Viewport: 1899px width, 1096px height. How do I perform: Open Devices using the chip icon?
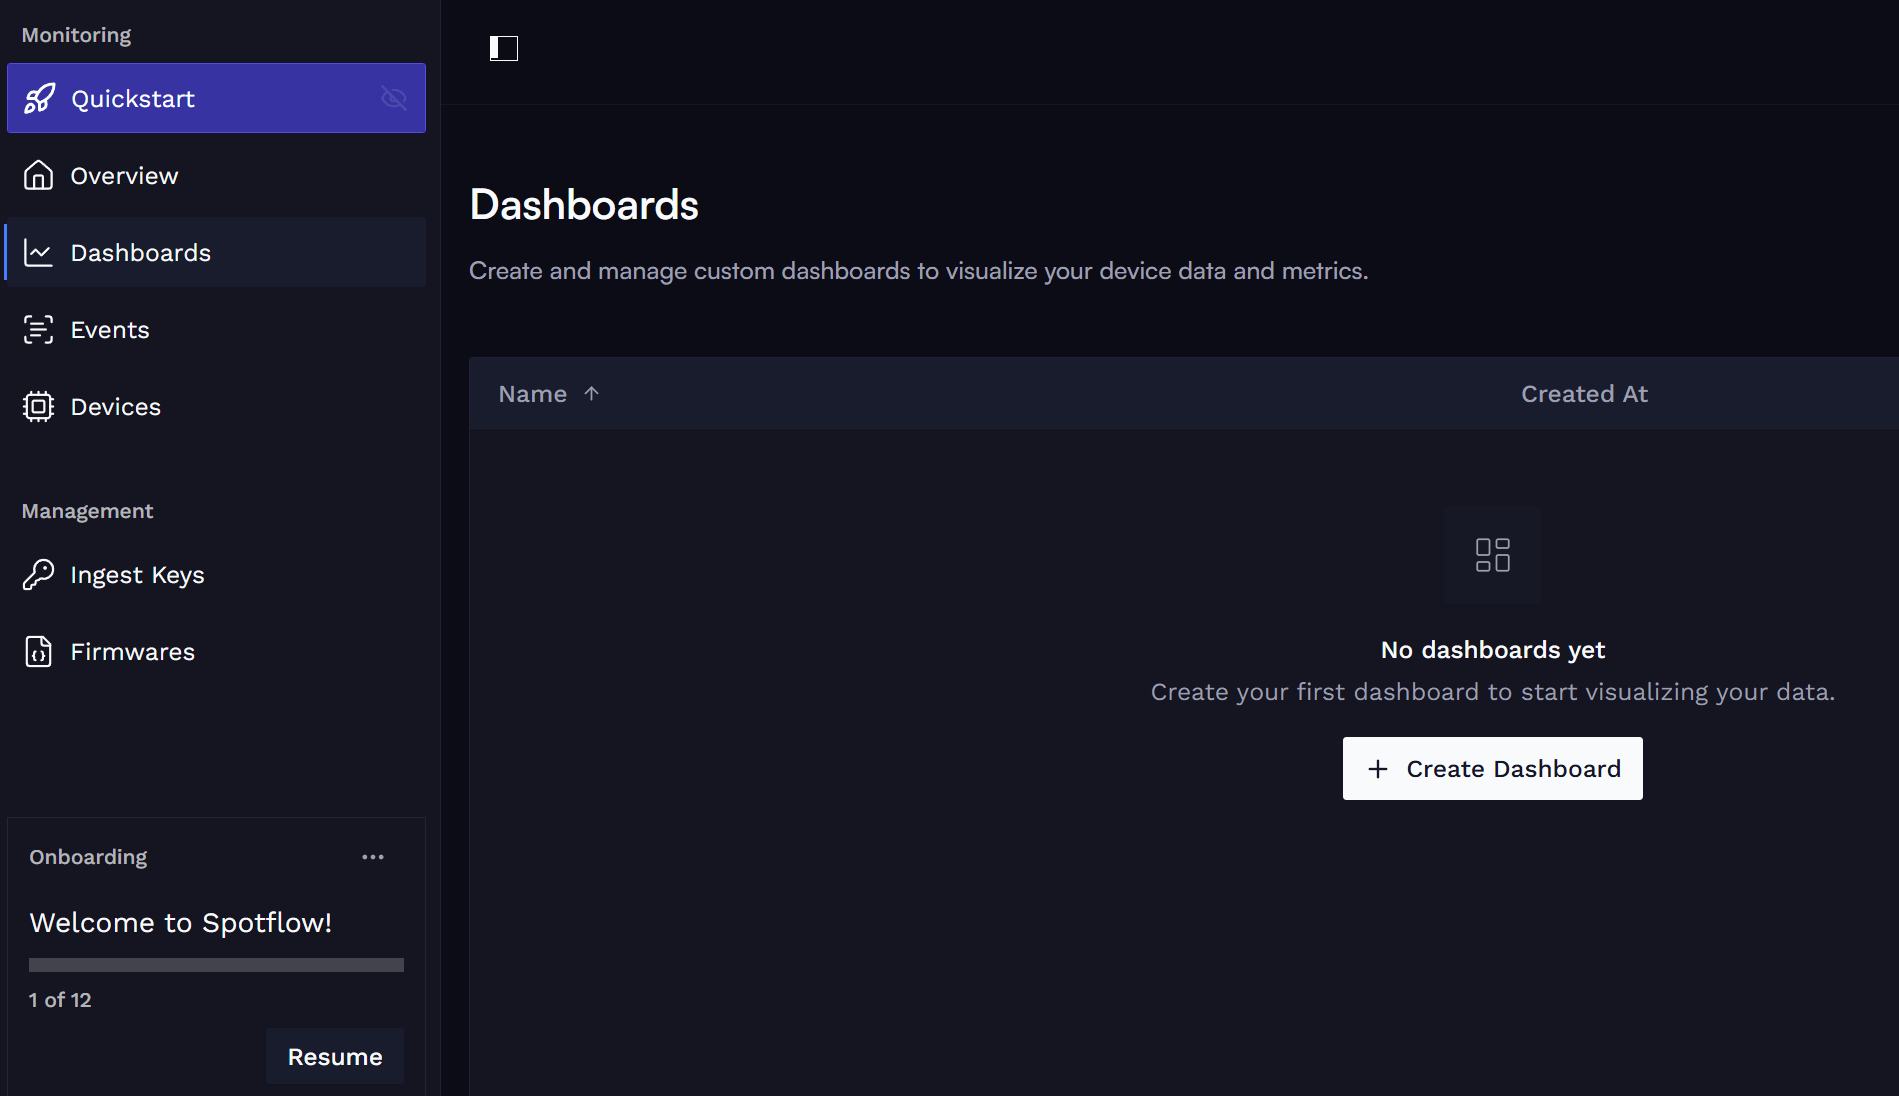tap(38, 406)
